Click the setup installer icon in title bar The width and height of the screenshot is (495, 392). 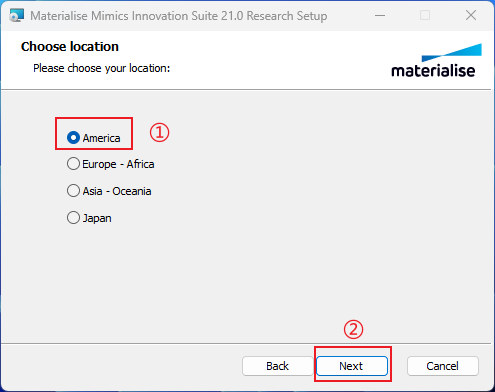(x=17, y=15)
